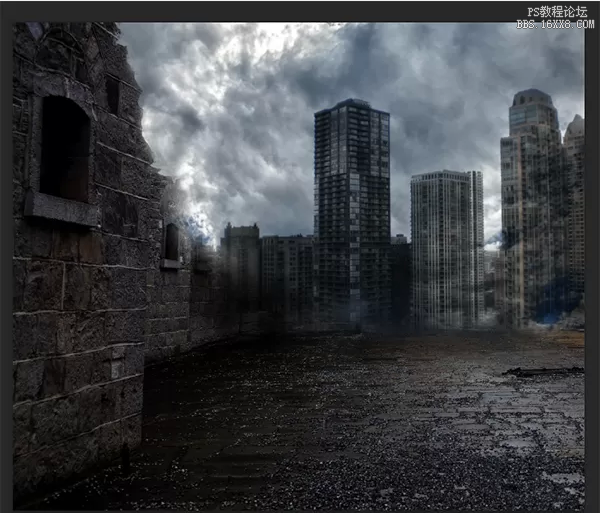Viewport: 600px width, 513px height.
Task: Click the composite cityscape image canvas
Action: [x=298, y=266]
